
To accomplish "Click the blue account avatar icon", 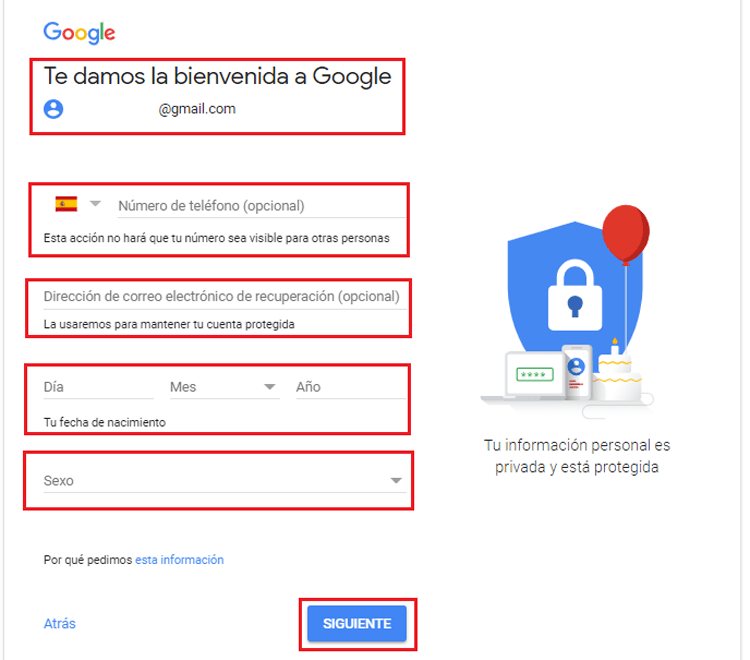I will tap(54, 109).
